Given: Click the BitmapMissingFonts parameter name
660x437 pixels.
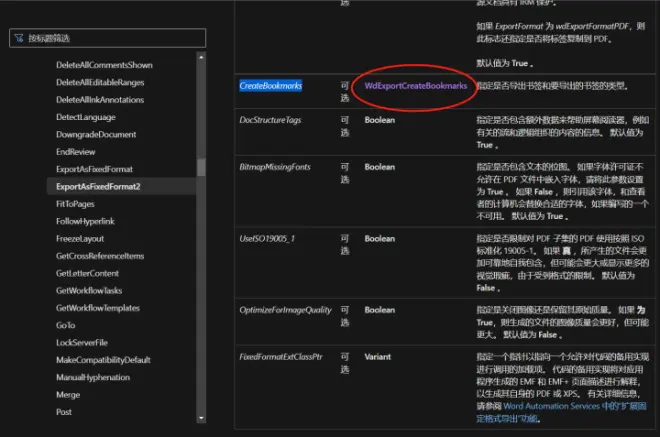Looking at the screenshot, I should (x=275, y=167).
